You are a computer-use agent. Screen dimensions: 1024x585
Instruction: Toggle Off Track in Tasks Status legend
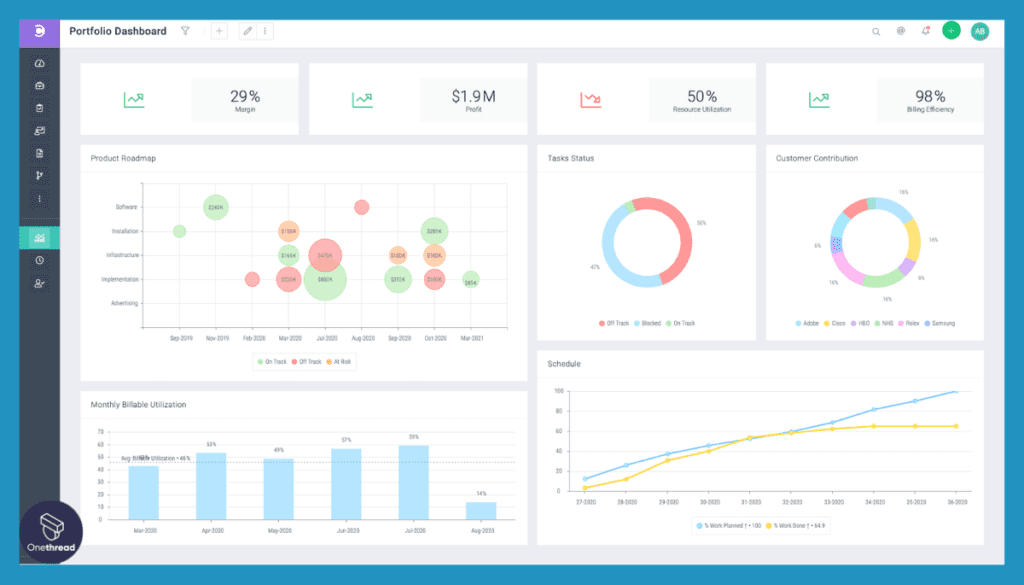614,323
